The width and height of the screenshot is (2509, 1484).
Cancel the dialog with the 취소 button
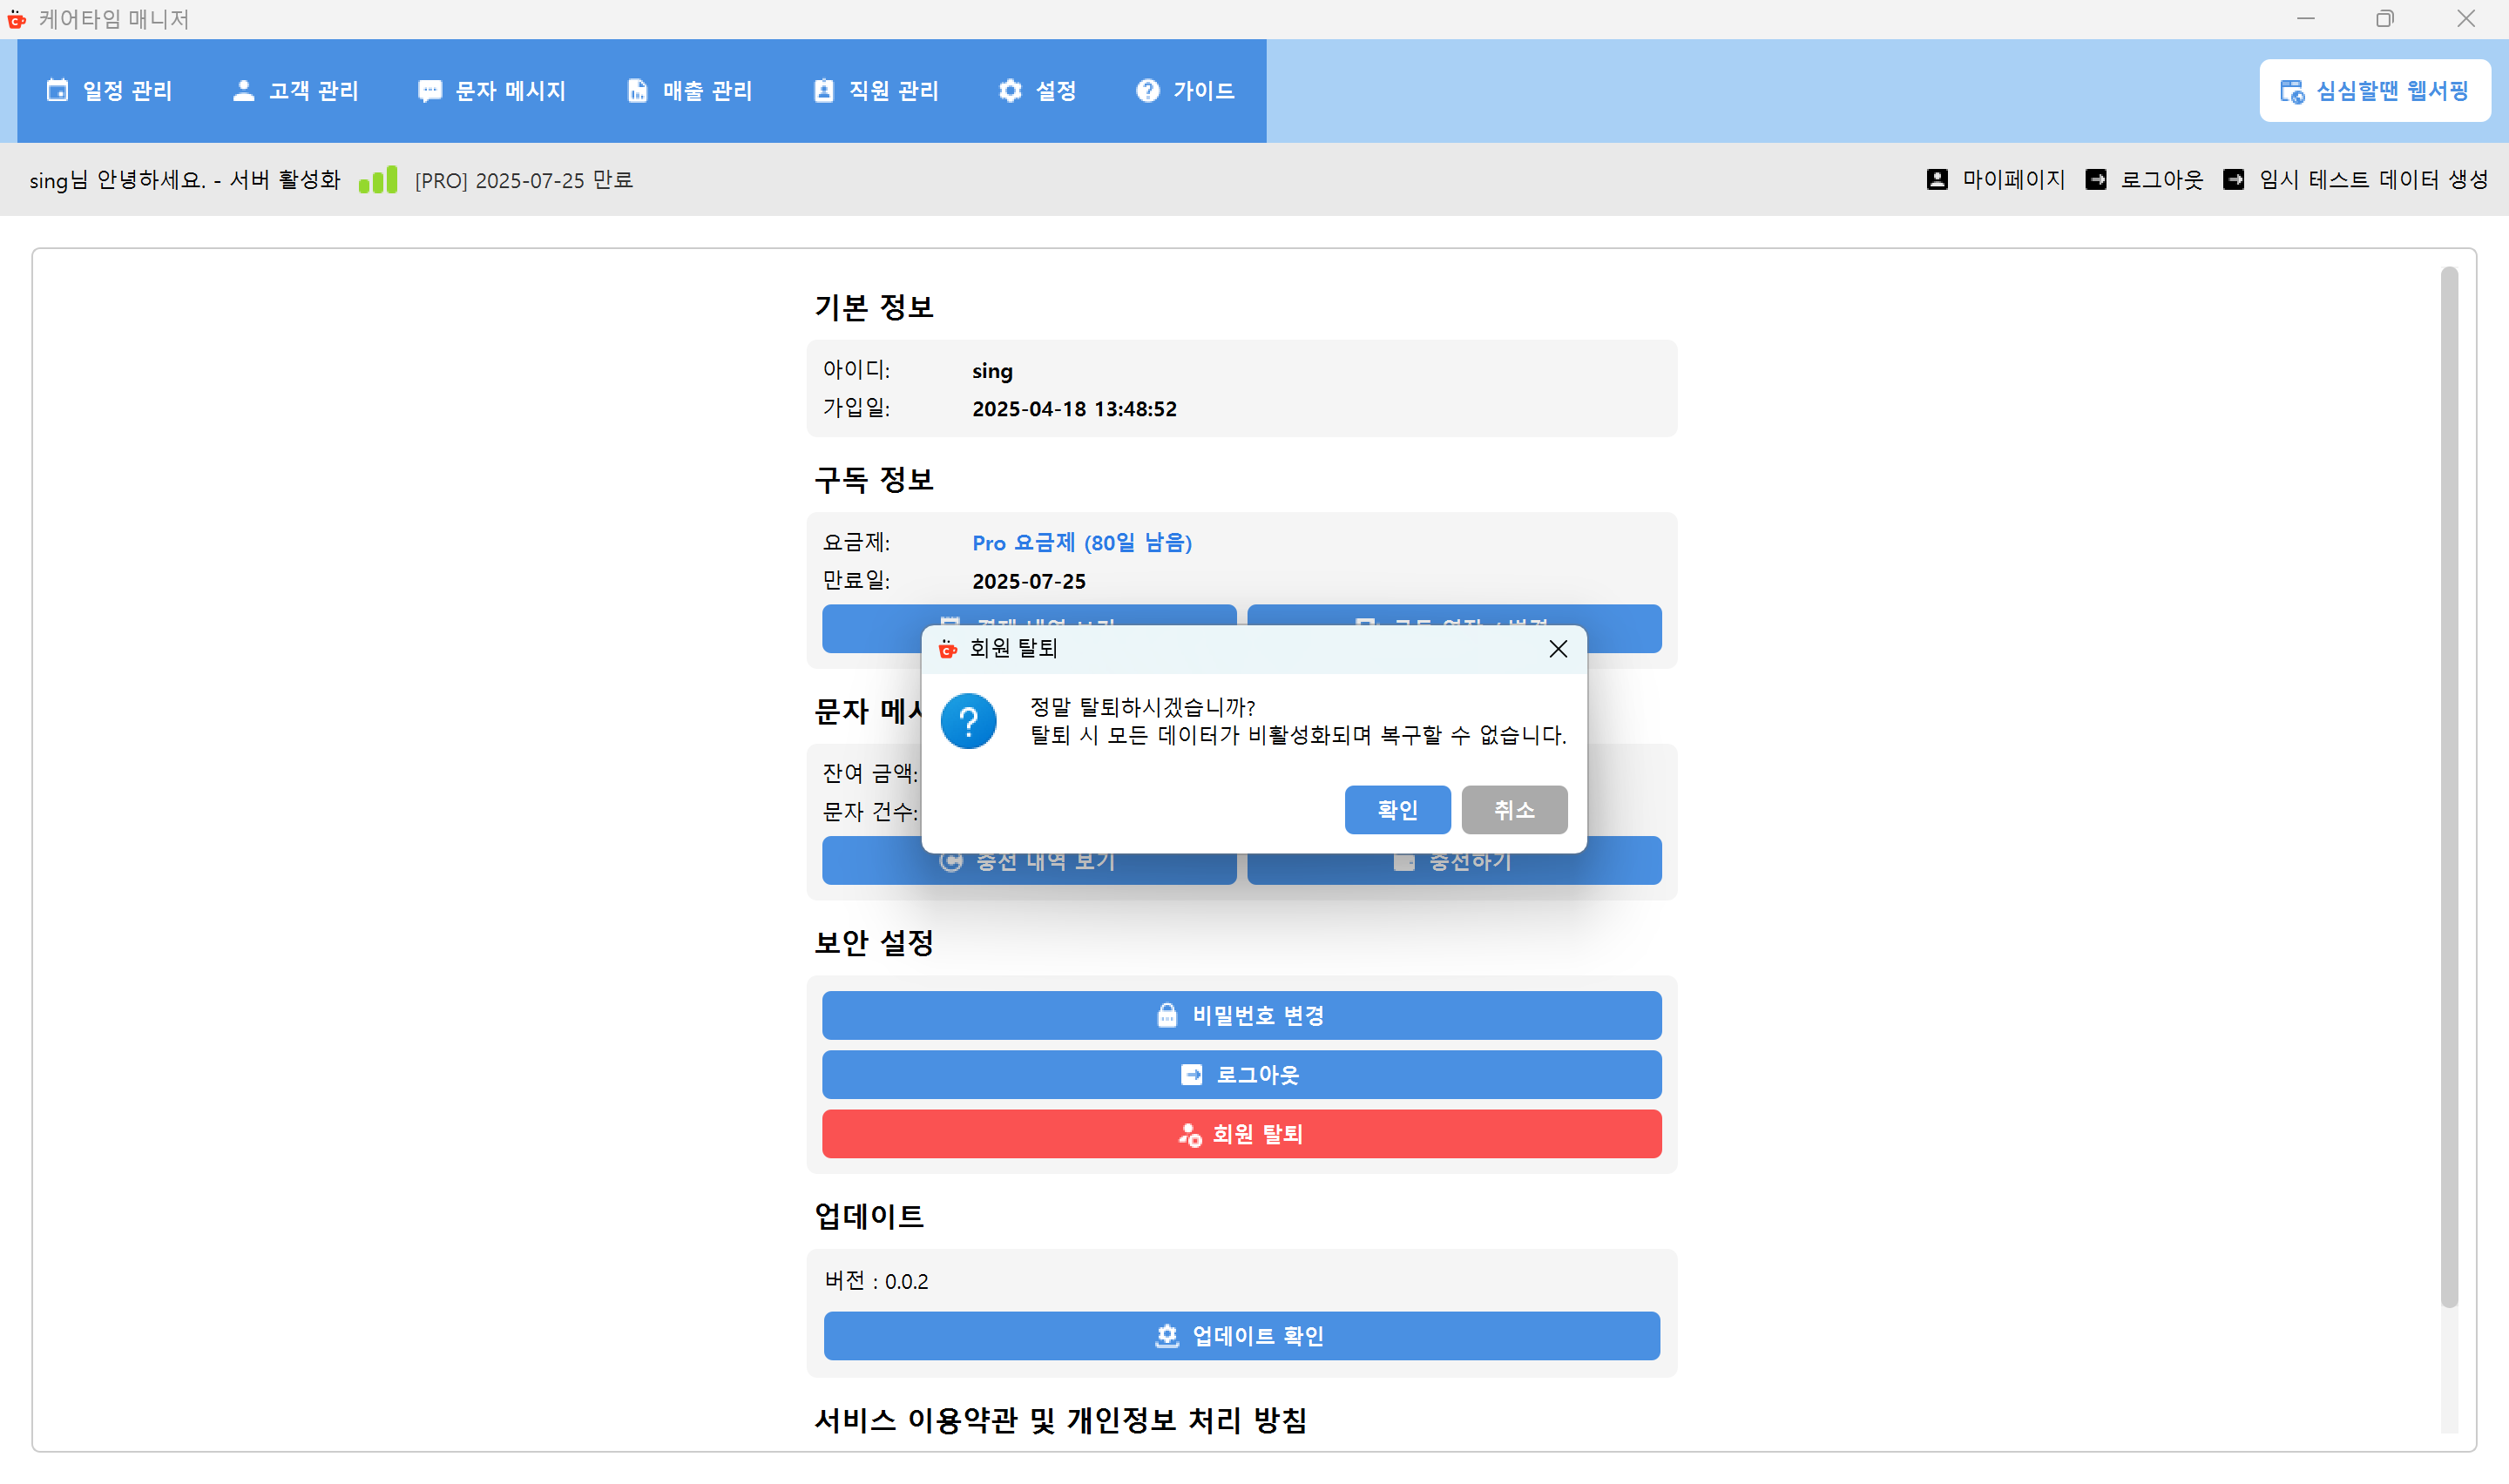point(1514,810)
